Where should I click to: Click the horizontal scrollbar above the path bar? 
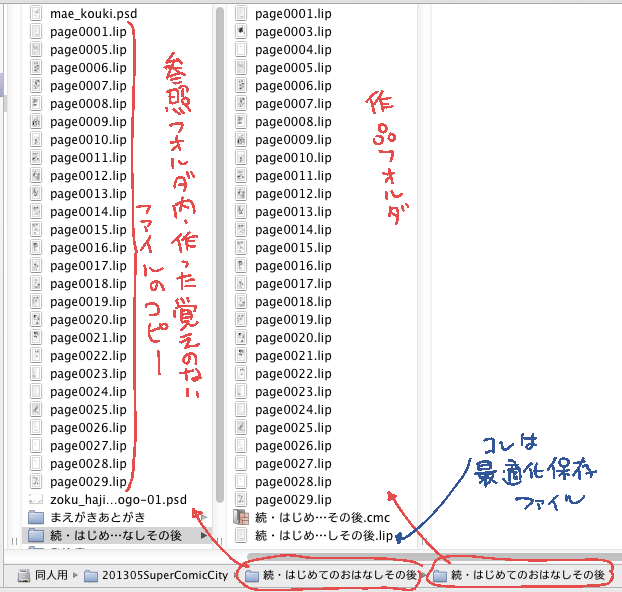coord(434,557)
